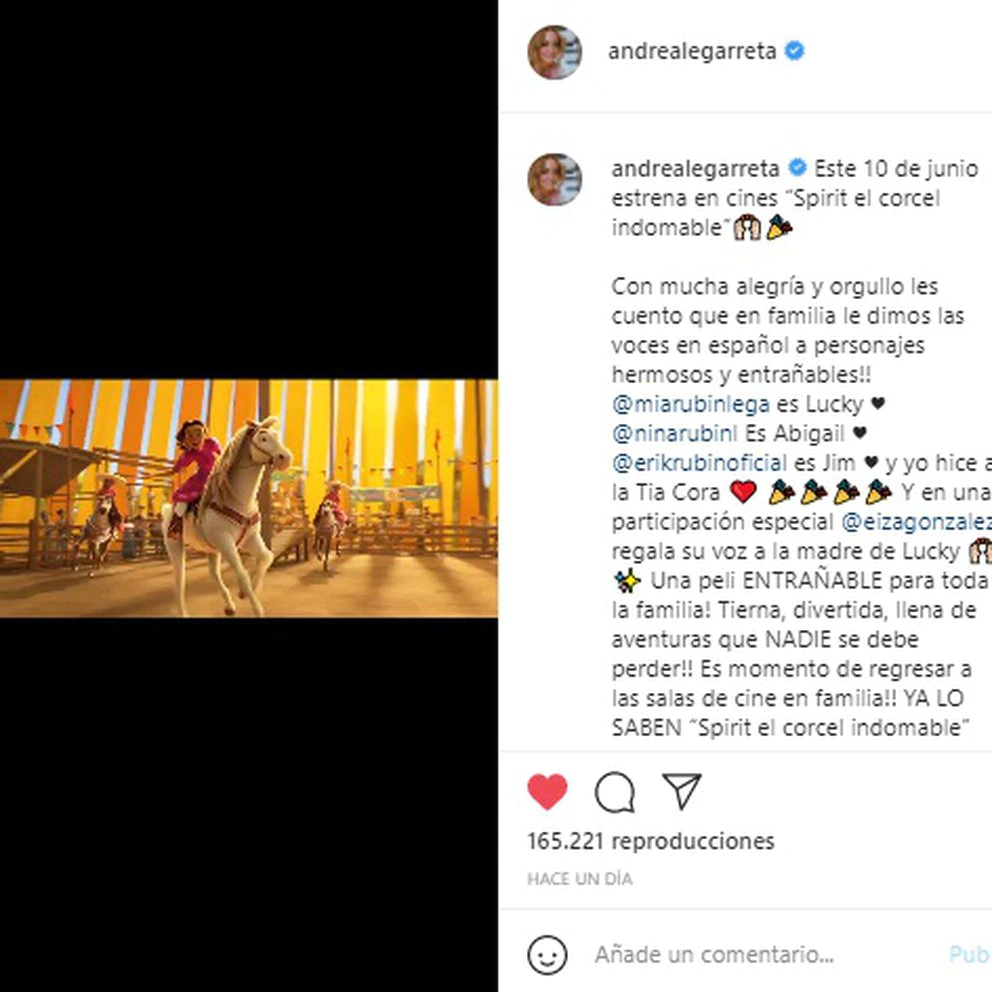
Task: Visit the @erikrubinoficial profile link
Action: click(x=699, y=463)
